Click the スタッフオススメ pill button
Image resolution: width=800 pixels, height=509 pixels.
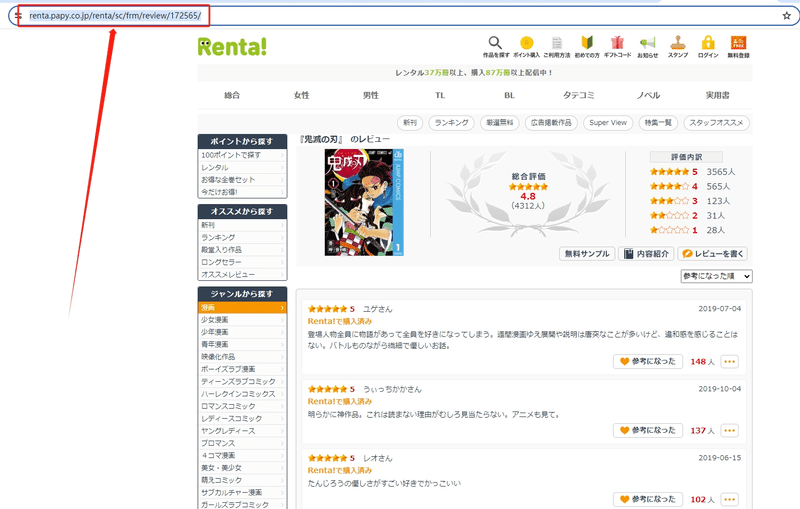click(x=716, y=123)
